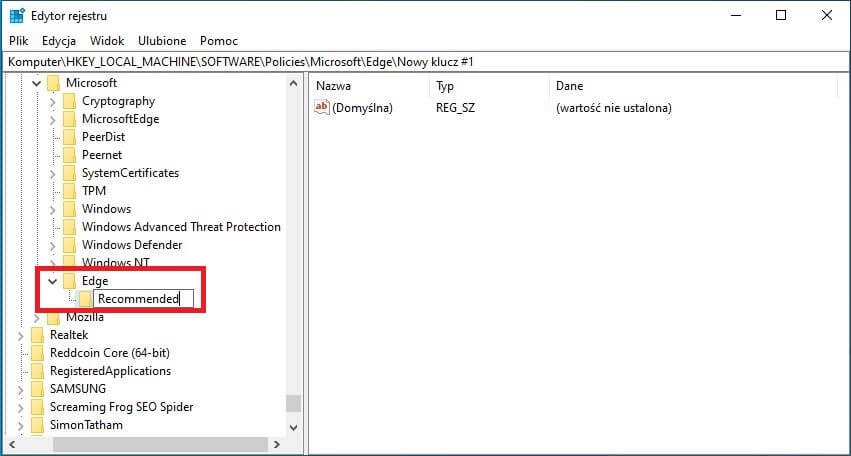Expand the Mozilla key
This screenshot has height=456, width=851.
pos(37,318)
